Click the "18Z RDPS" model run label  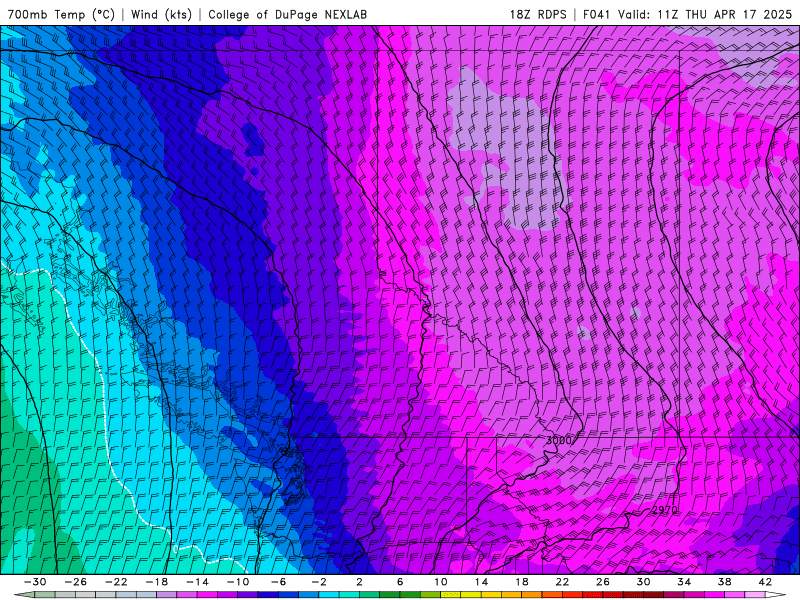tap(538, 14)
